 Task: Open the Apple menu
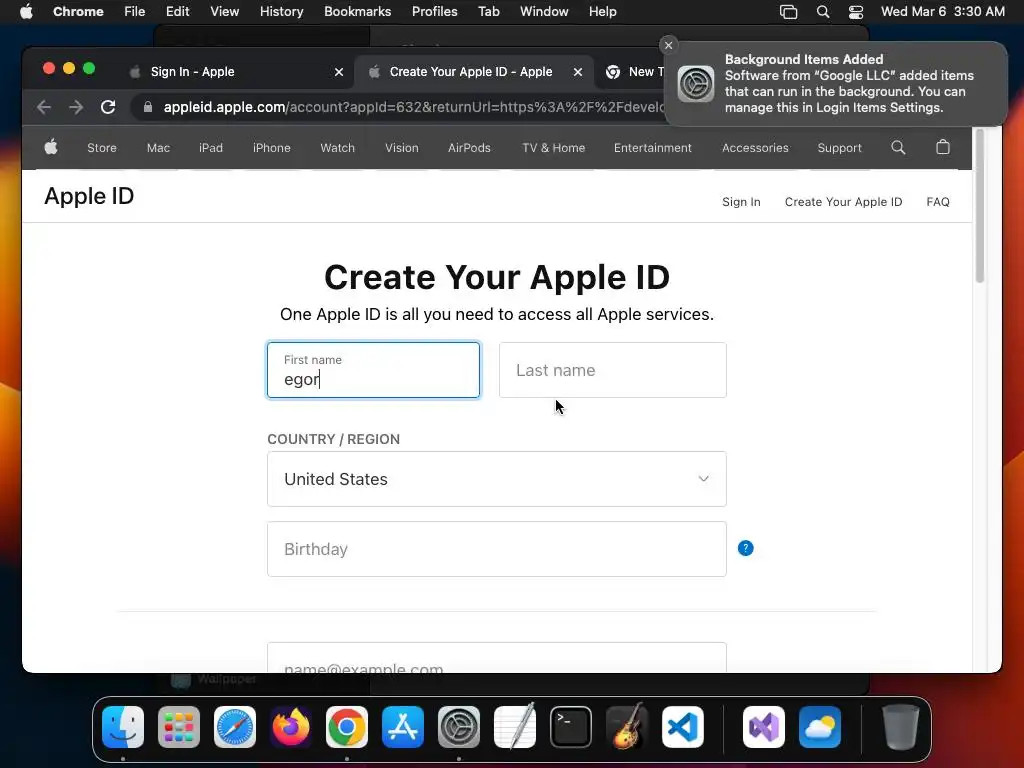[26, 12]
